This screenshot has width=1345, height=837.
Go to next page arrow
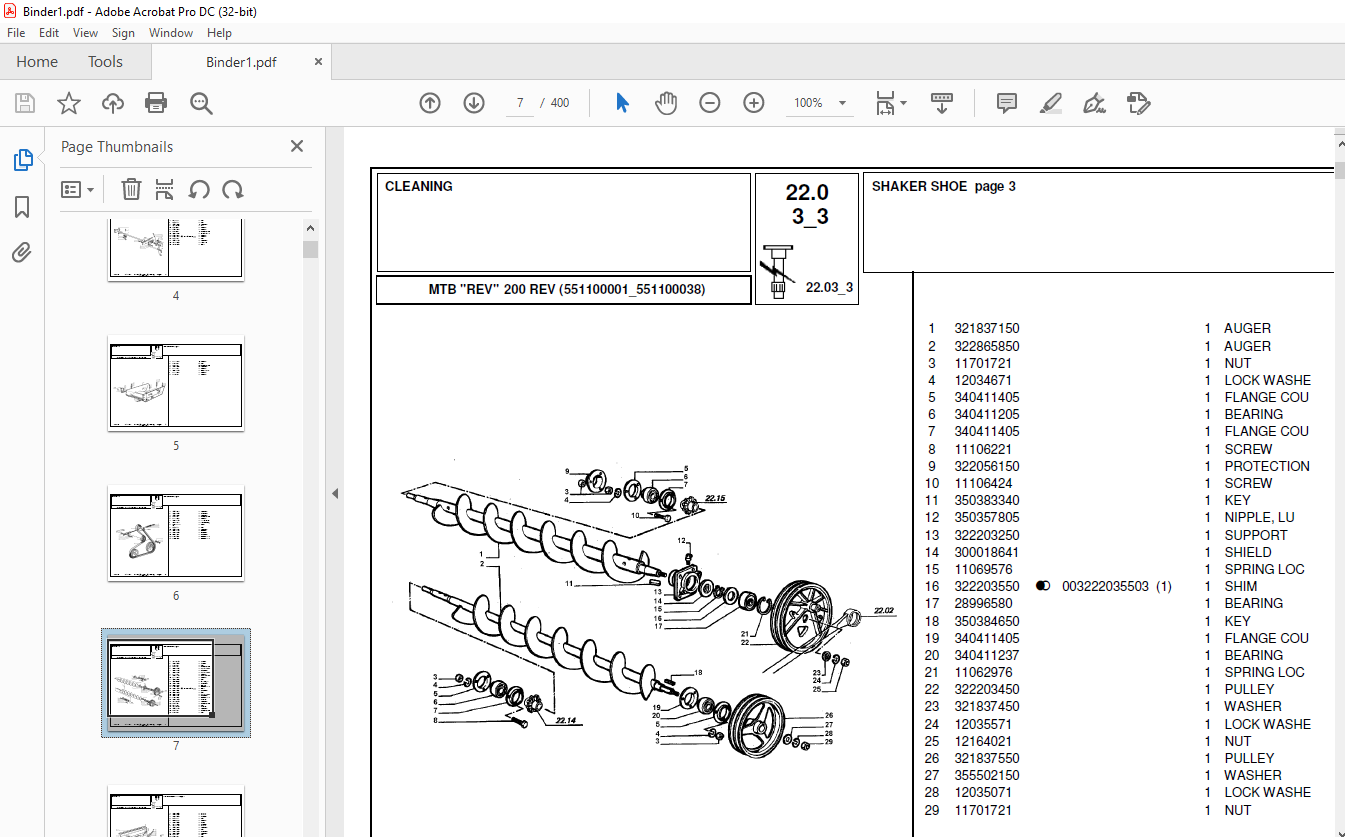(474, 103)
